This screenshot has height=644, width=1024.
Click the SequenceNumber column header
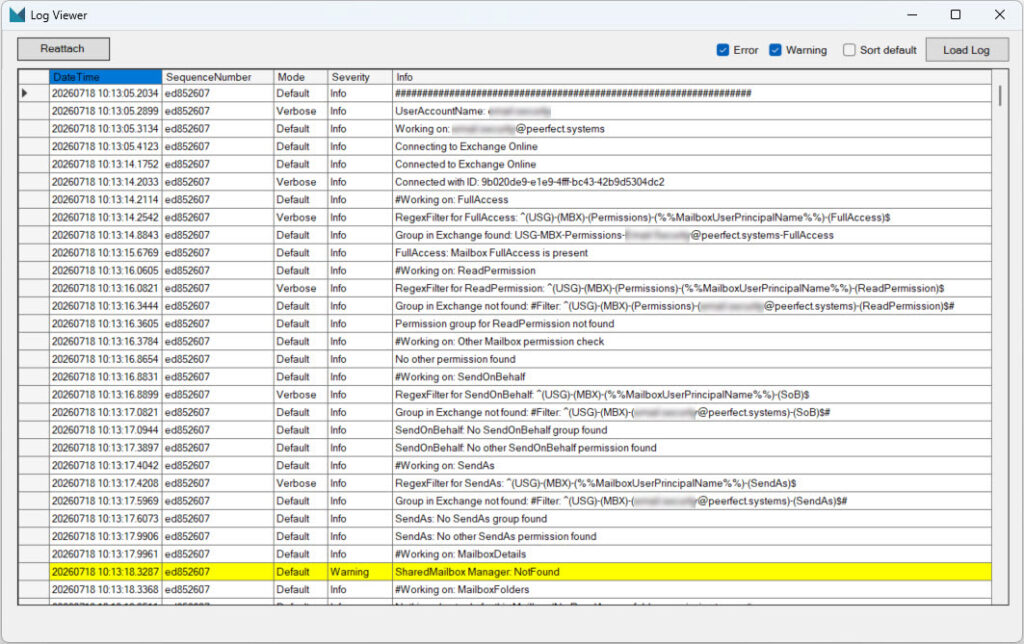click(x=217, y=77)
